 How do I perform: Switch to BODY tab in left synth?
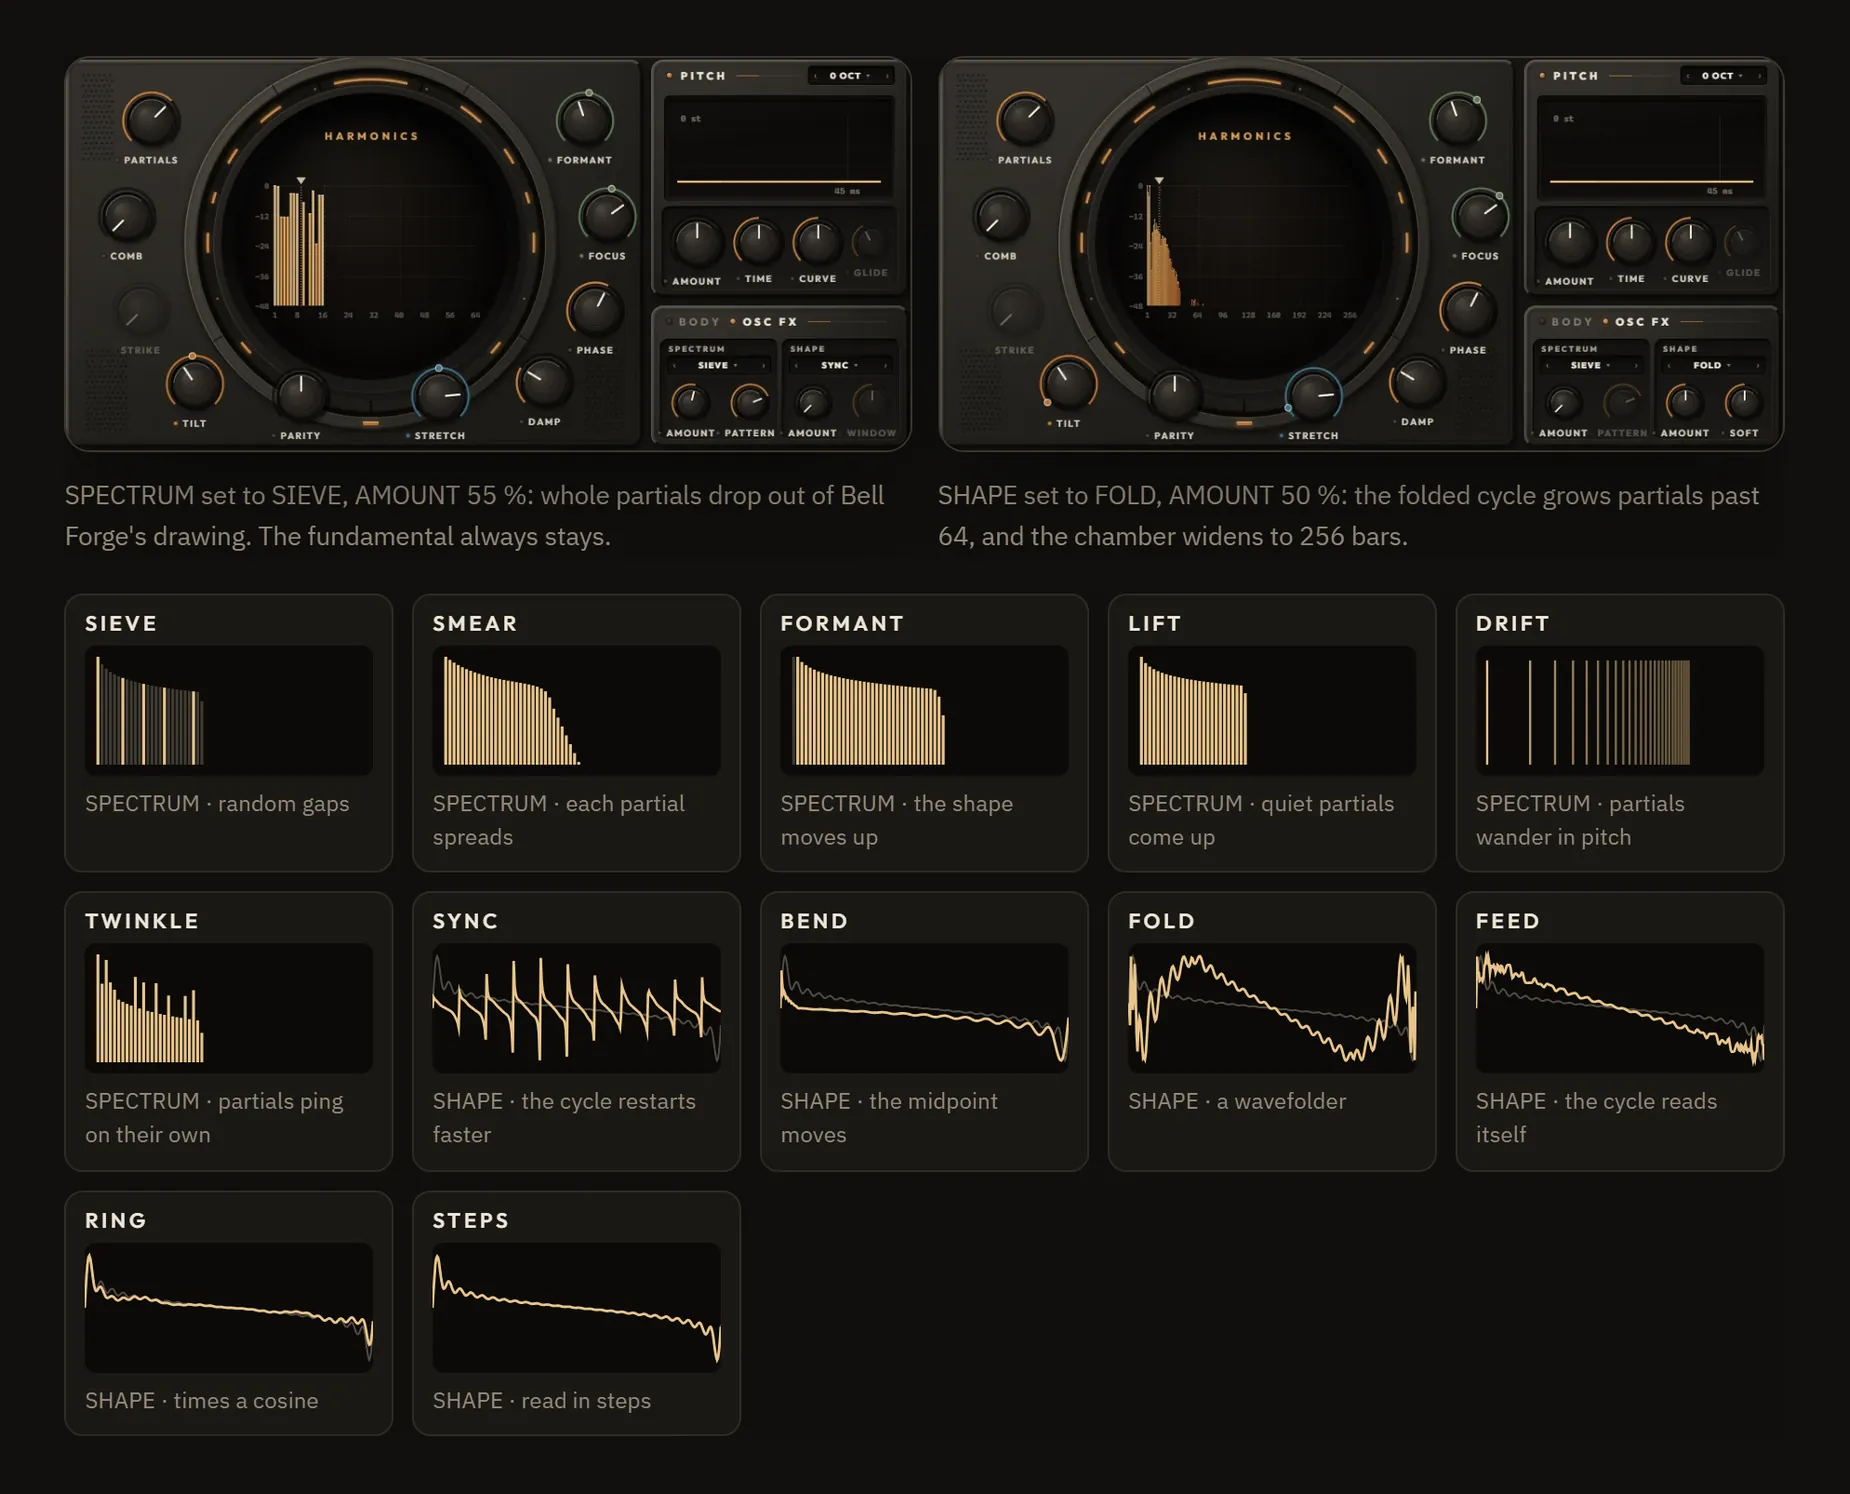click(699, 322)
